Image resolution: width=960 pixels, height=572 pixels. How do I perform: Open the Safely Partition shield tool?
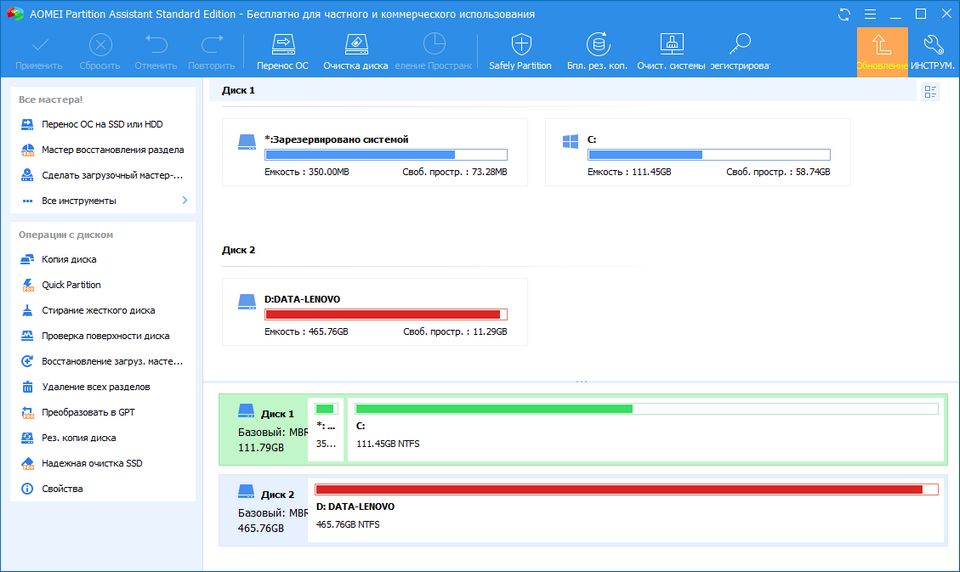pyautogui.click(x=520, y=51)
